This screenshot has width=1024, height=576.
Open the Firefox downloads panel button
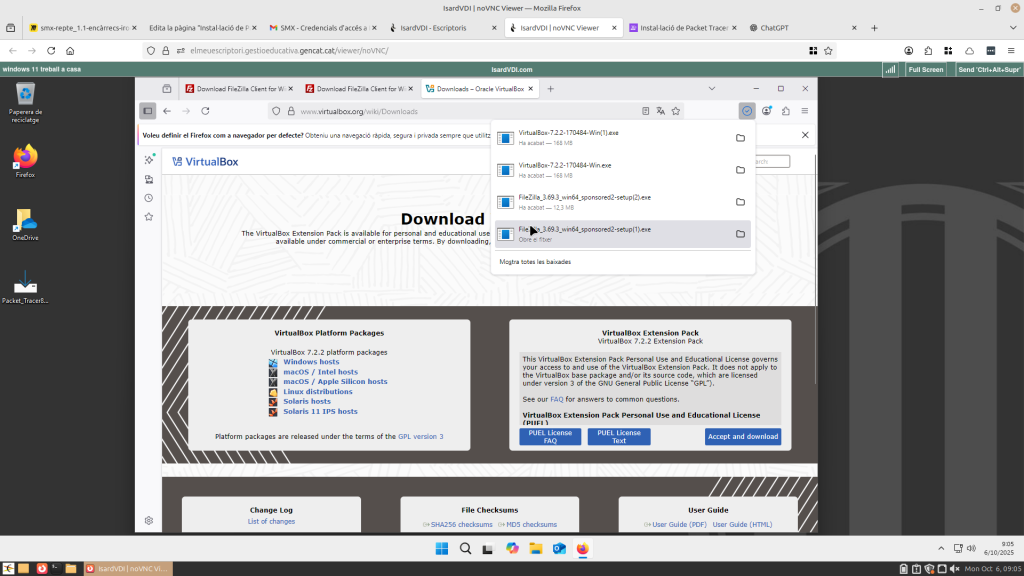click(x=747, y=111)
